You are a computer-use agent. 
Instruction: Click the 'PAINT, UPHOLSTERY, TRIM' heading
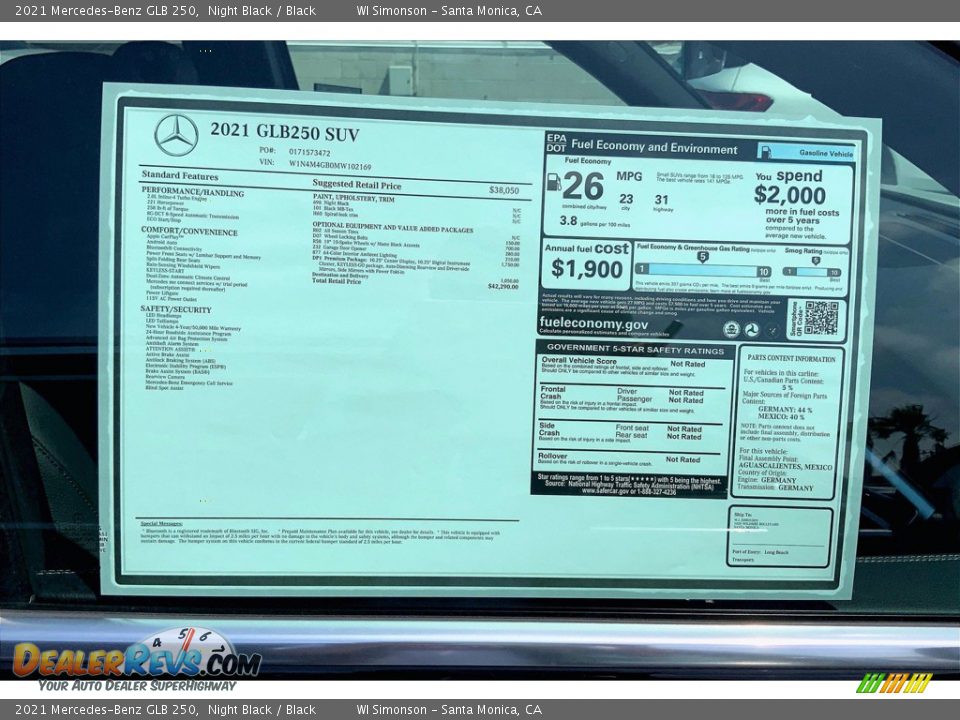coord(354,198)
